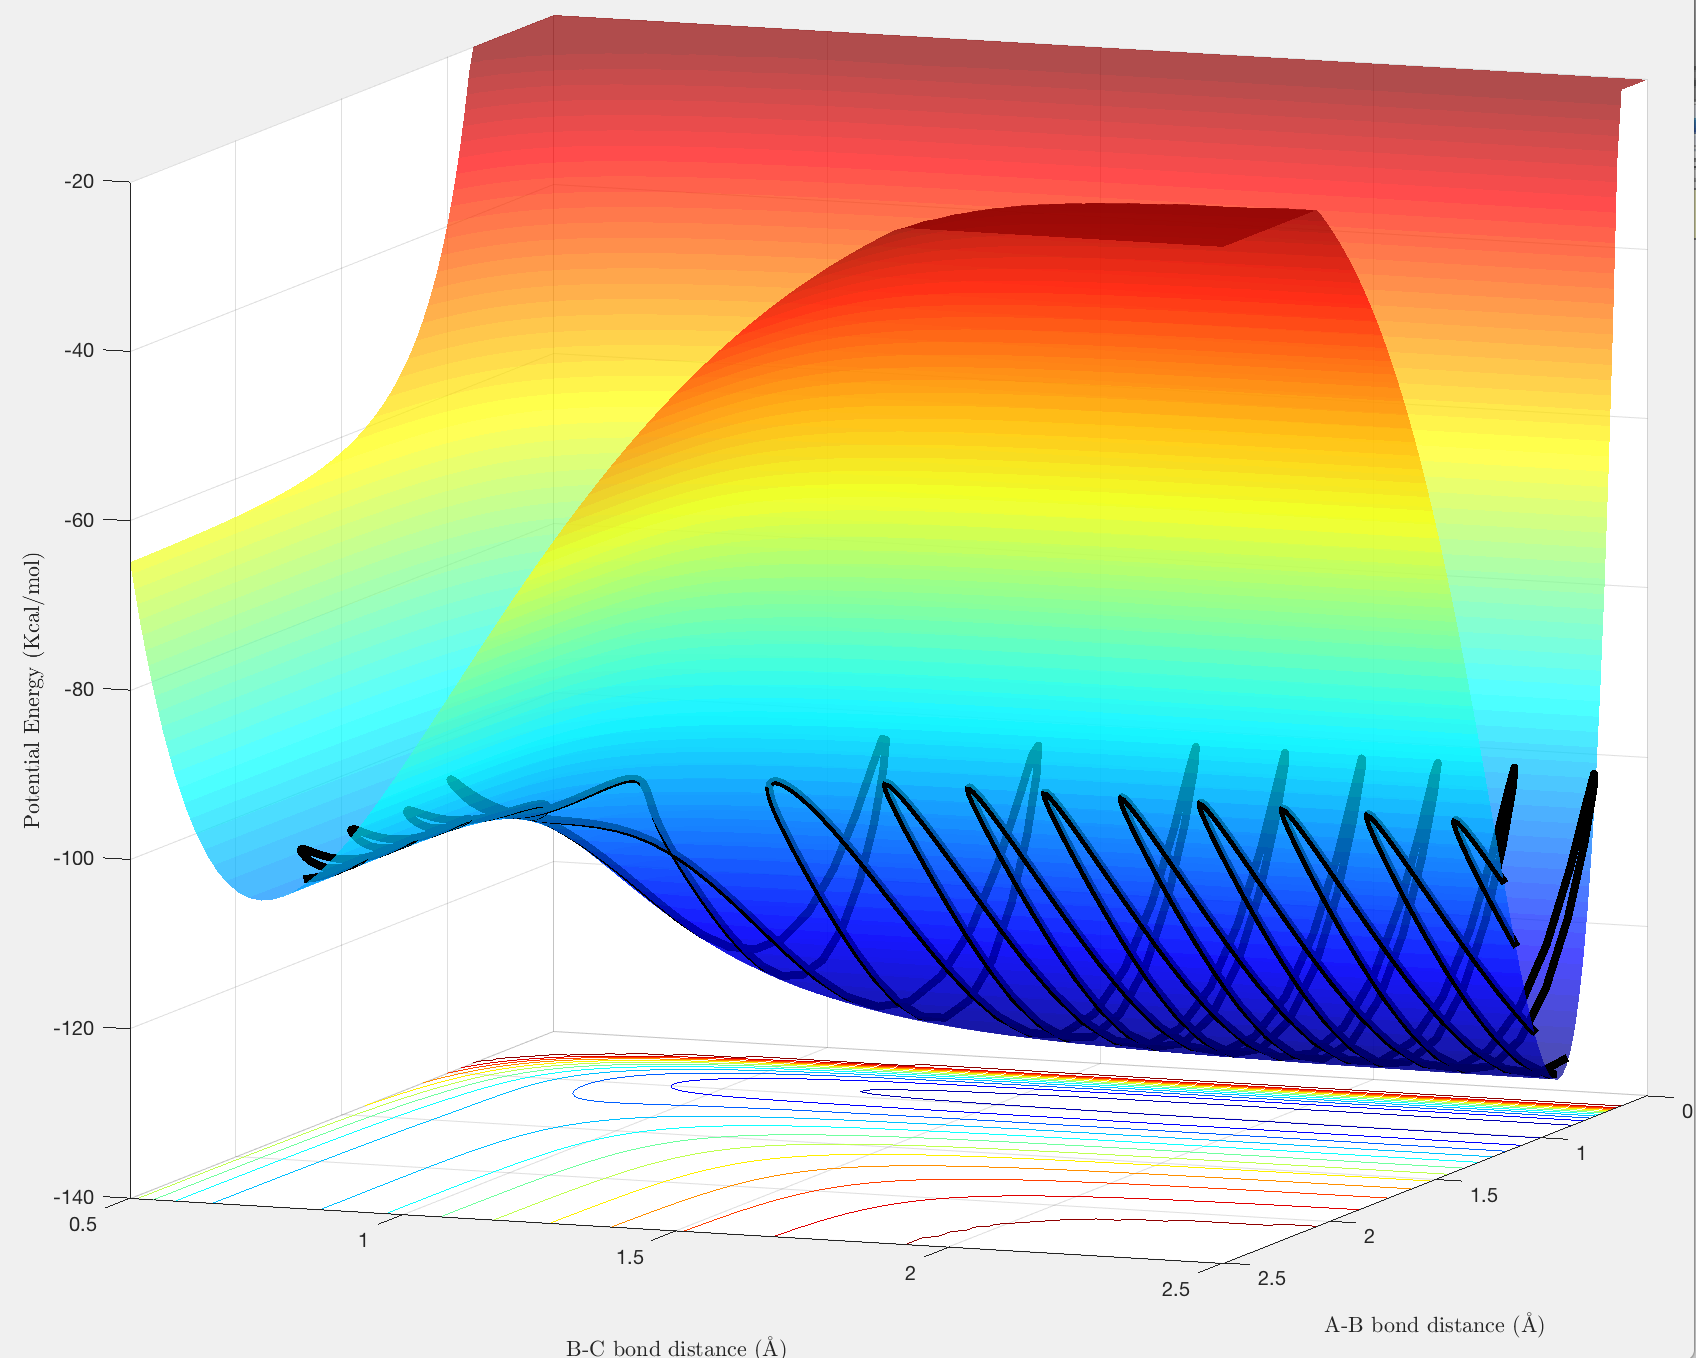Click the 2 tick on the B-C axis
The width and height of the screenshot is (1696, 1358).
pyautogui.click(x=910, y=1273)
